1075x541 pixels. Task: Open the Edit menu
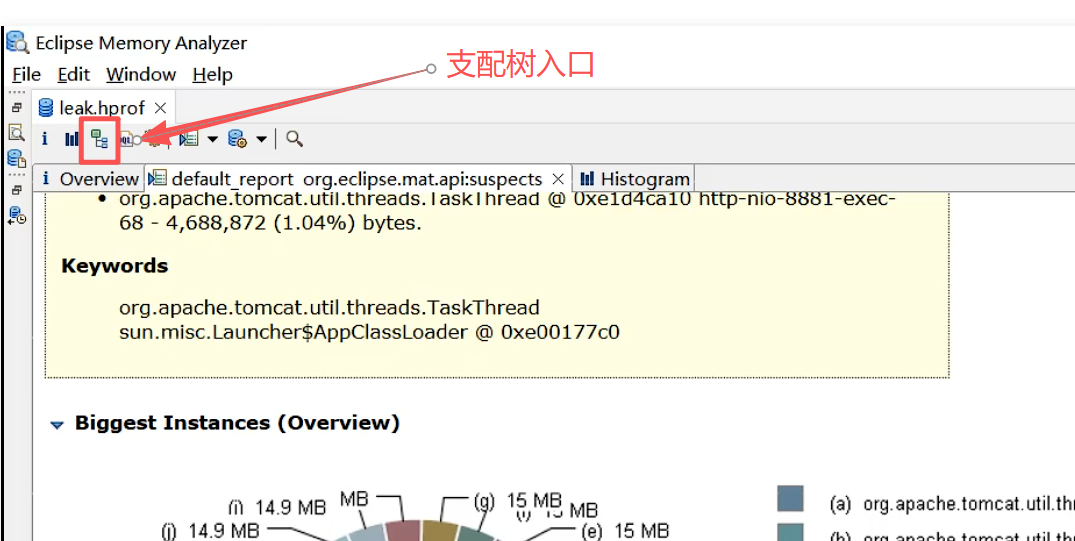(73, 74)
